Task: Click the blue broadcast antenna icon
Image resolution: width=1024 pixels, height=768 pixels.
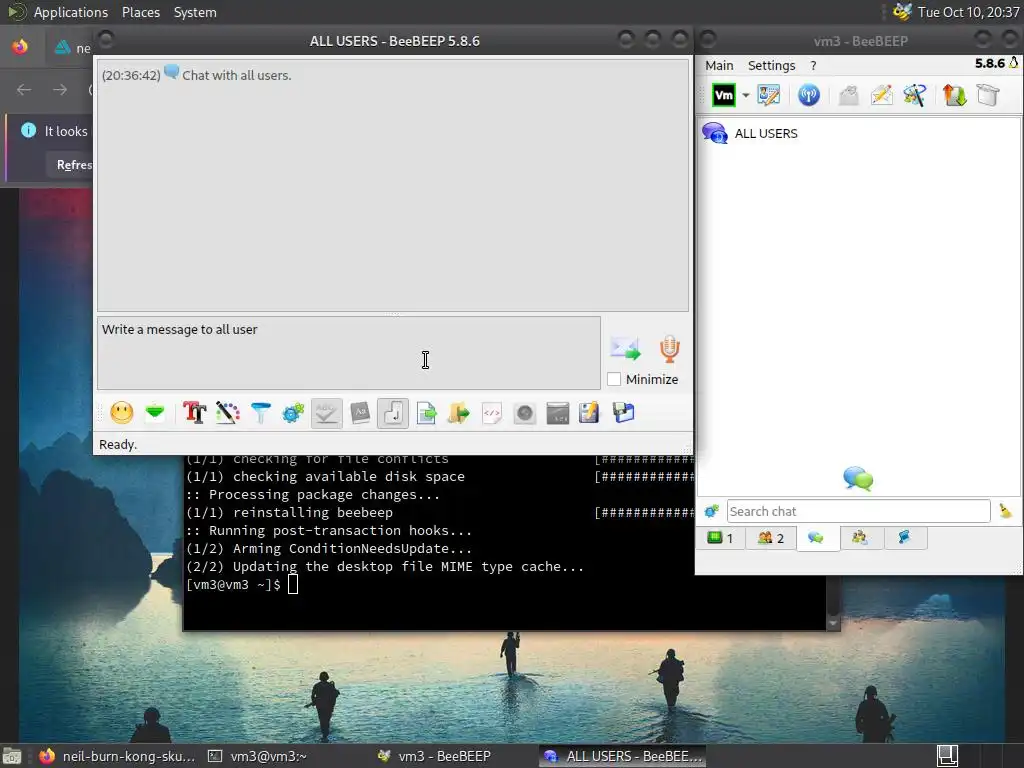Action: click(x=808, y=95)
